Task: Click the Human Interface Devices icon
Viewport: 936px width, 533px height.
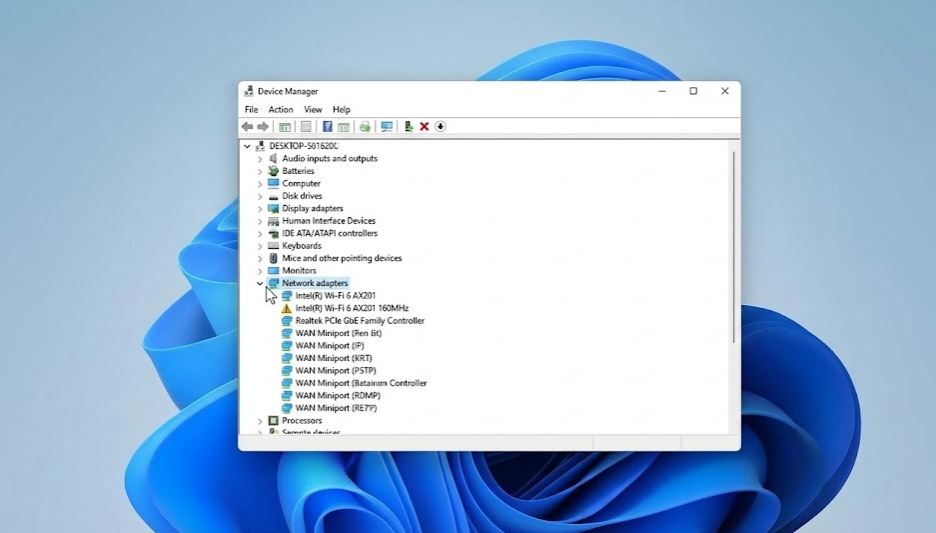Action: (273, 221)
